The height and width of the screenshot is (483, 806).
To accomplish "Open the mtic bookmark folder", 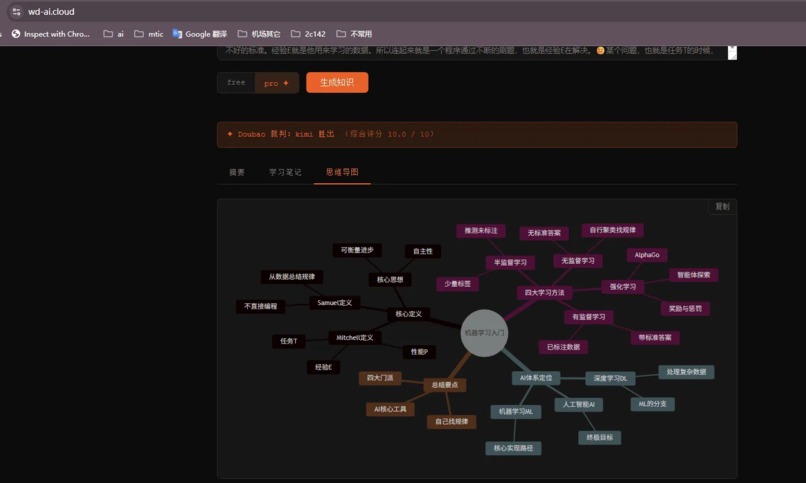I will pyautogui.click(x=149, y=34).
